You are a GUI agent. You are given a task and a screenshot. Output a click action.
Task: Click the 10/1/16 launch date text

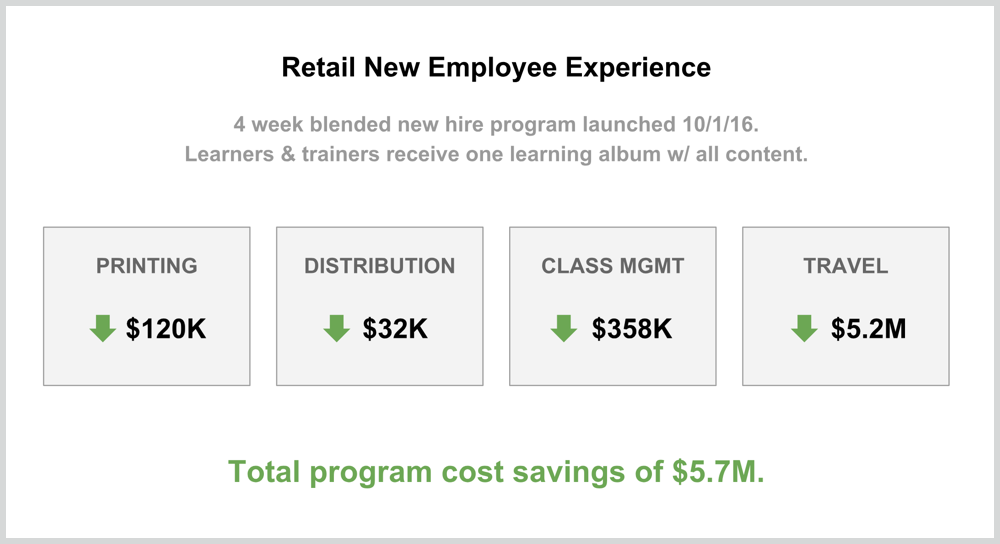[x=721, y=124]
